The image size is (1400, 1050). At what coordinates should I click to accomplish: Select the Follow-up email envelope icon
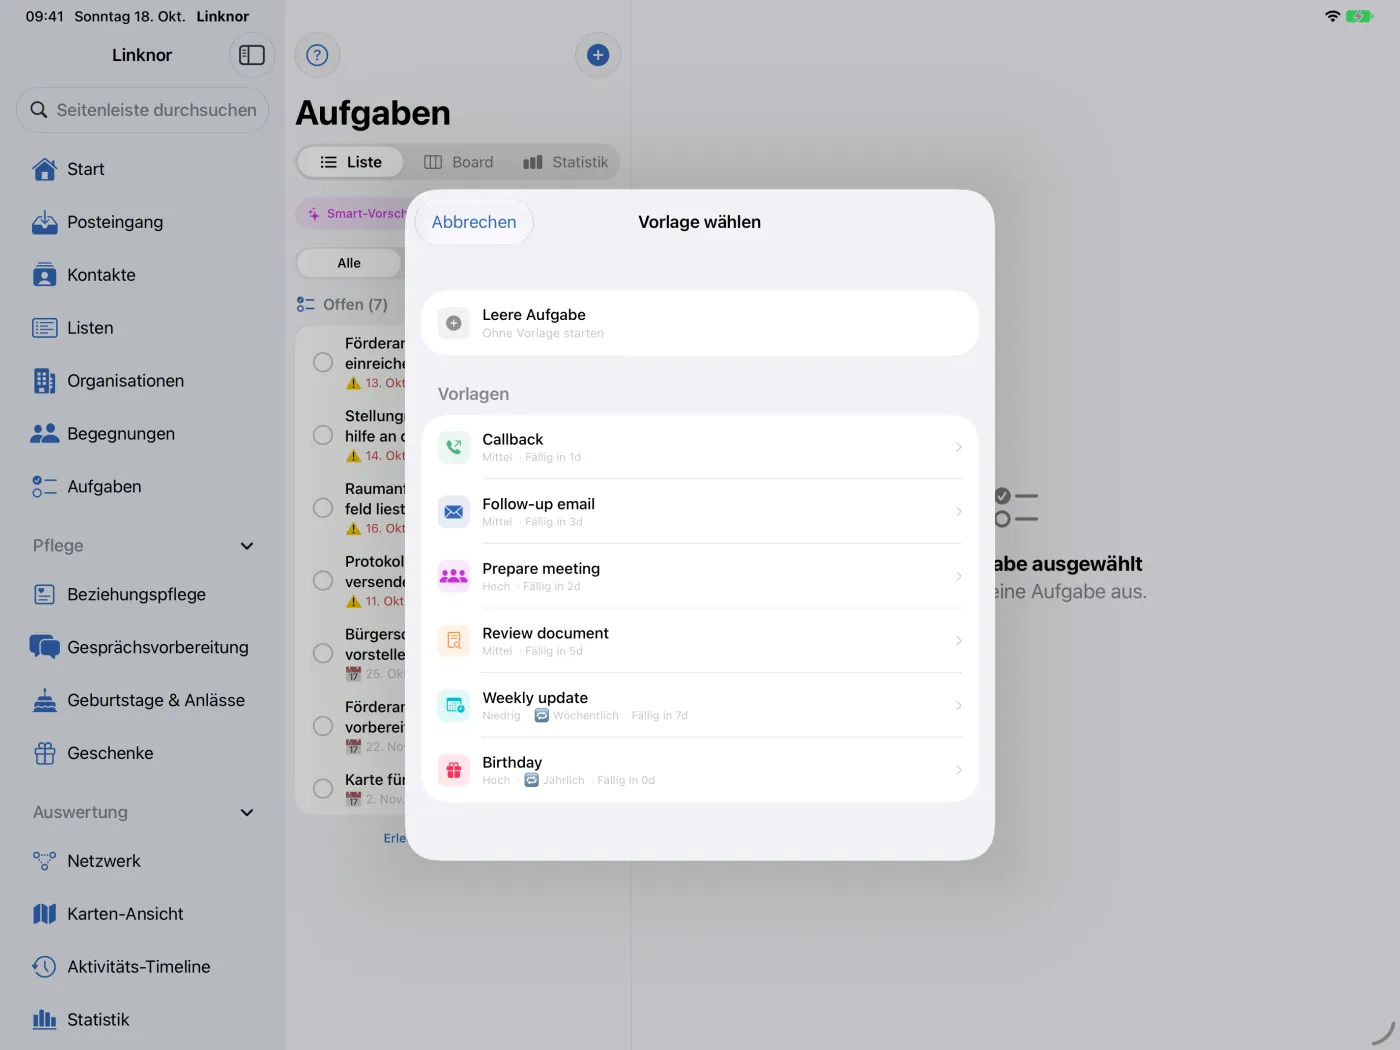454,512
